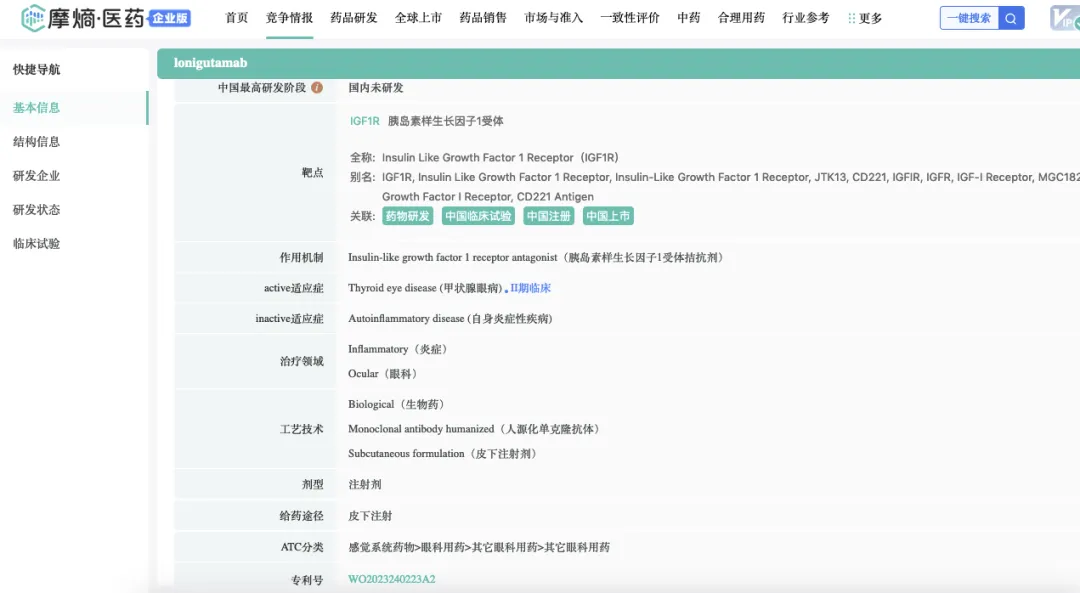Click the 药物研发 related tag
Screen dimensions: 1080x593
[x=407, y=216]
